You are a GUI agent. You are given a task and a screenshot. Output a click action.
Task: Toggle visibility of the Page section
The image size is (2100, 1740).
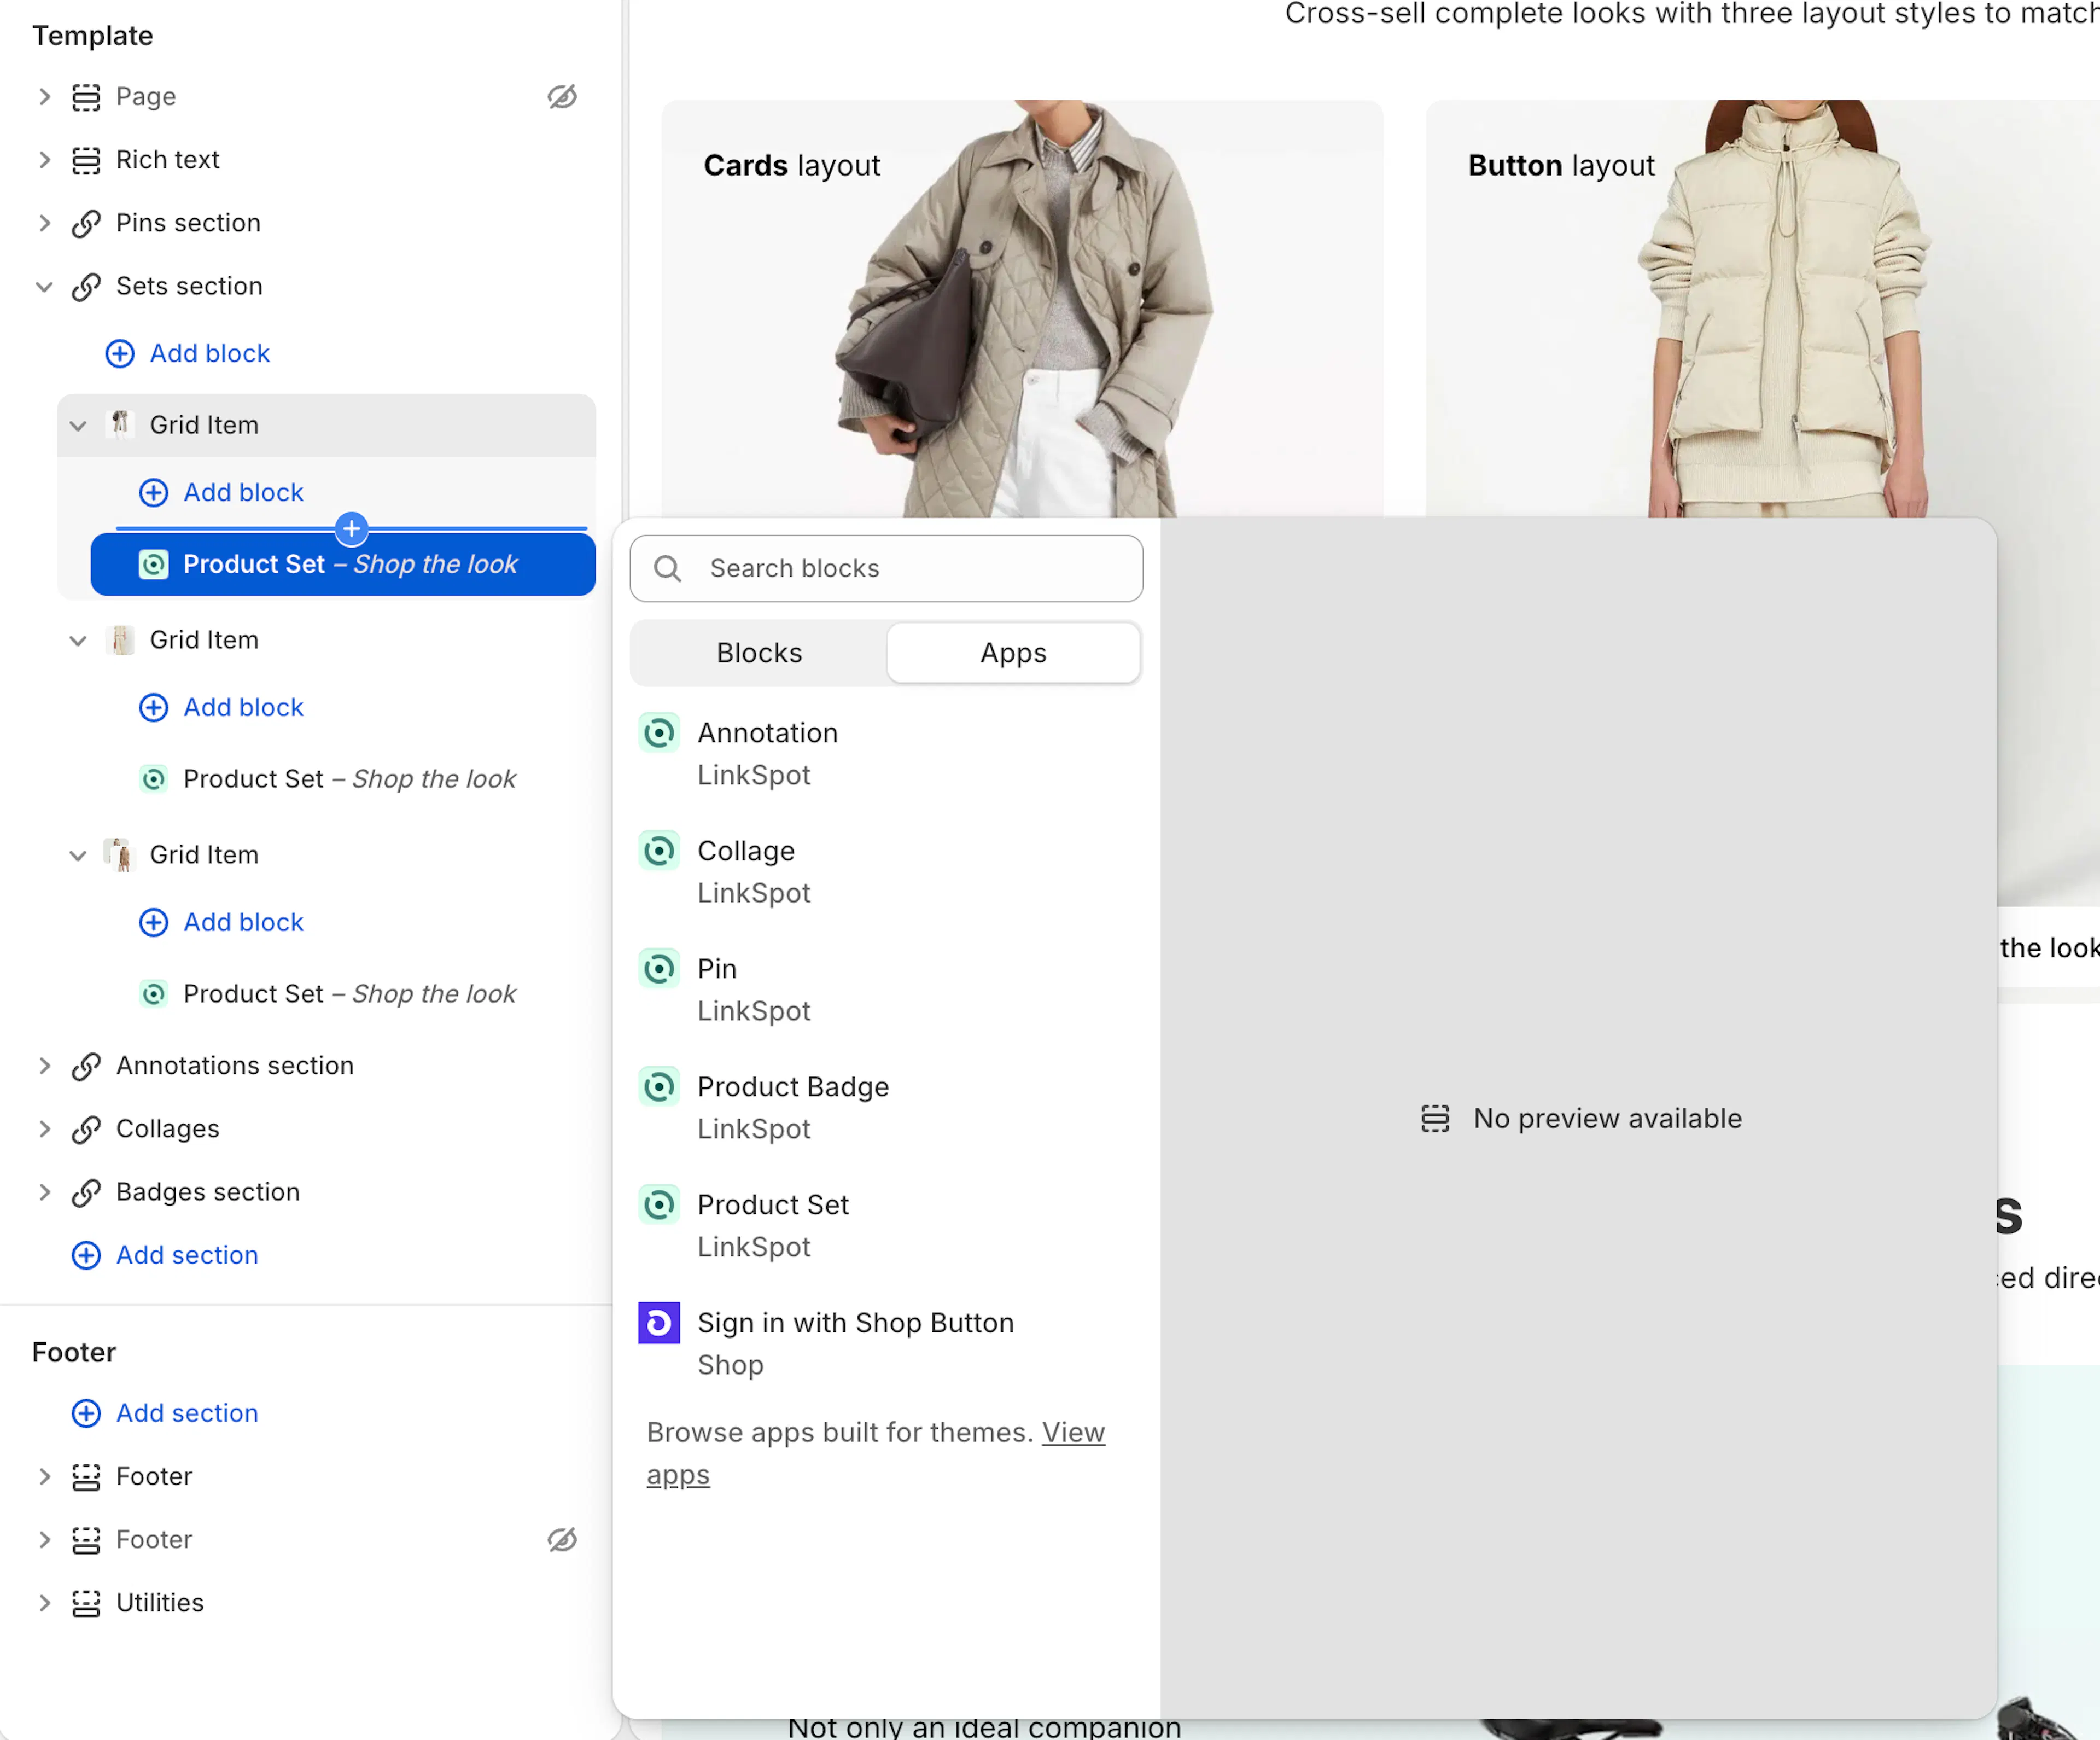(562, 97)
